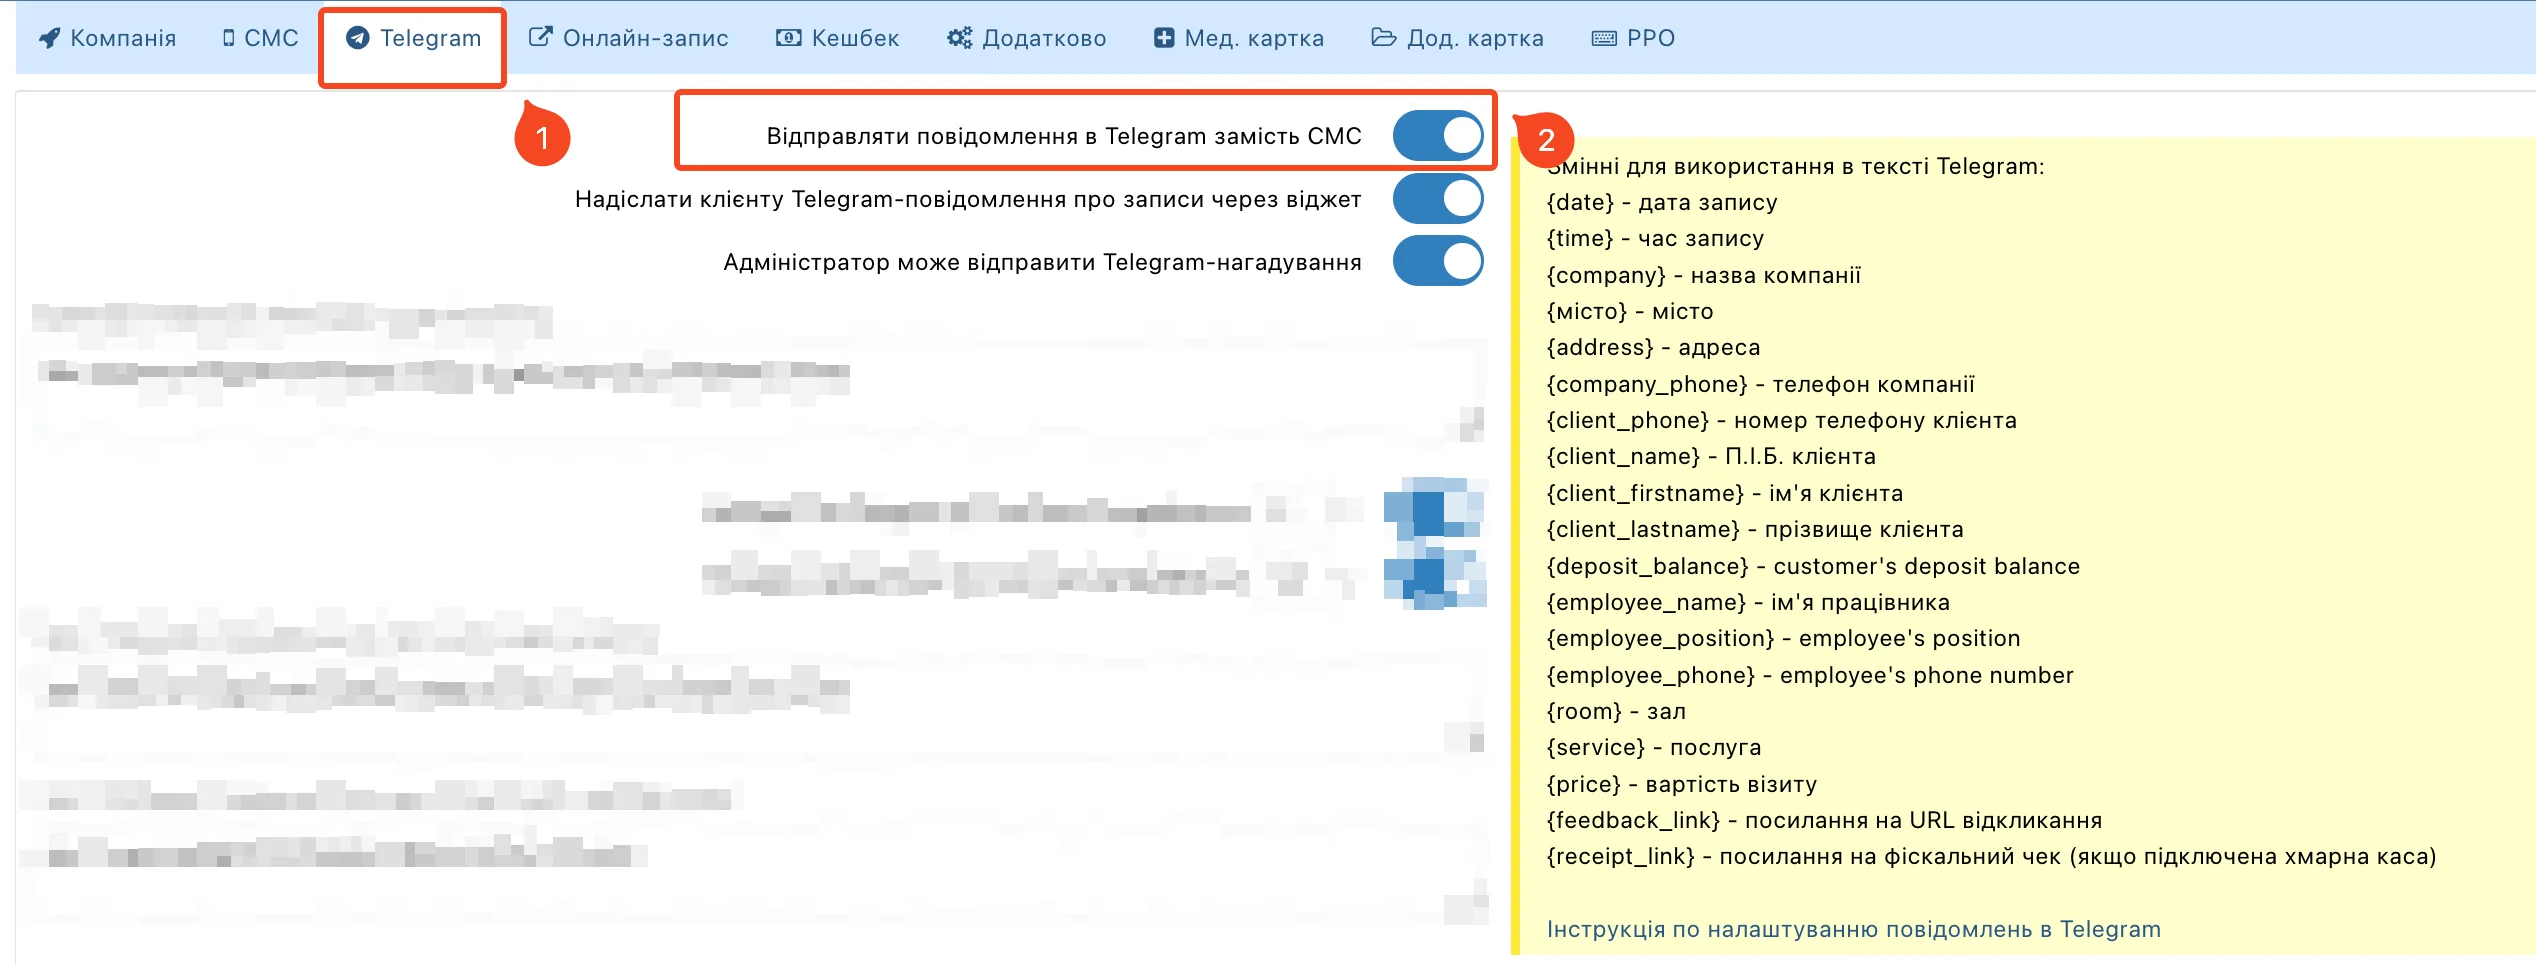Click the 'Відправляти повідомлення в Telegram замість СМС' label
The width and height of the screenshot is (2536, 964).
pyautogui.click(x=1064, y=136)
